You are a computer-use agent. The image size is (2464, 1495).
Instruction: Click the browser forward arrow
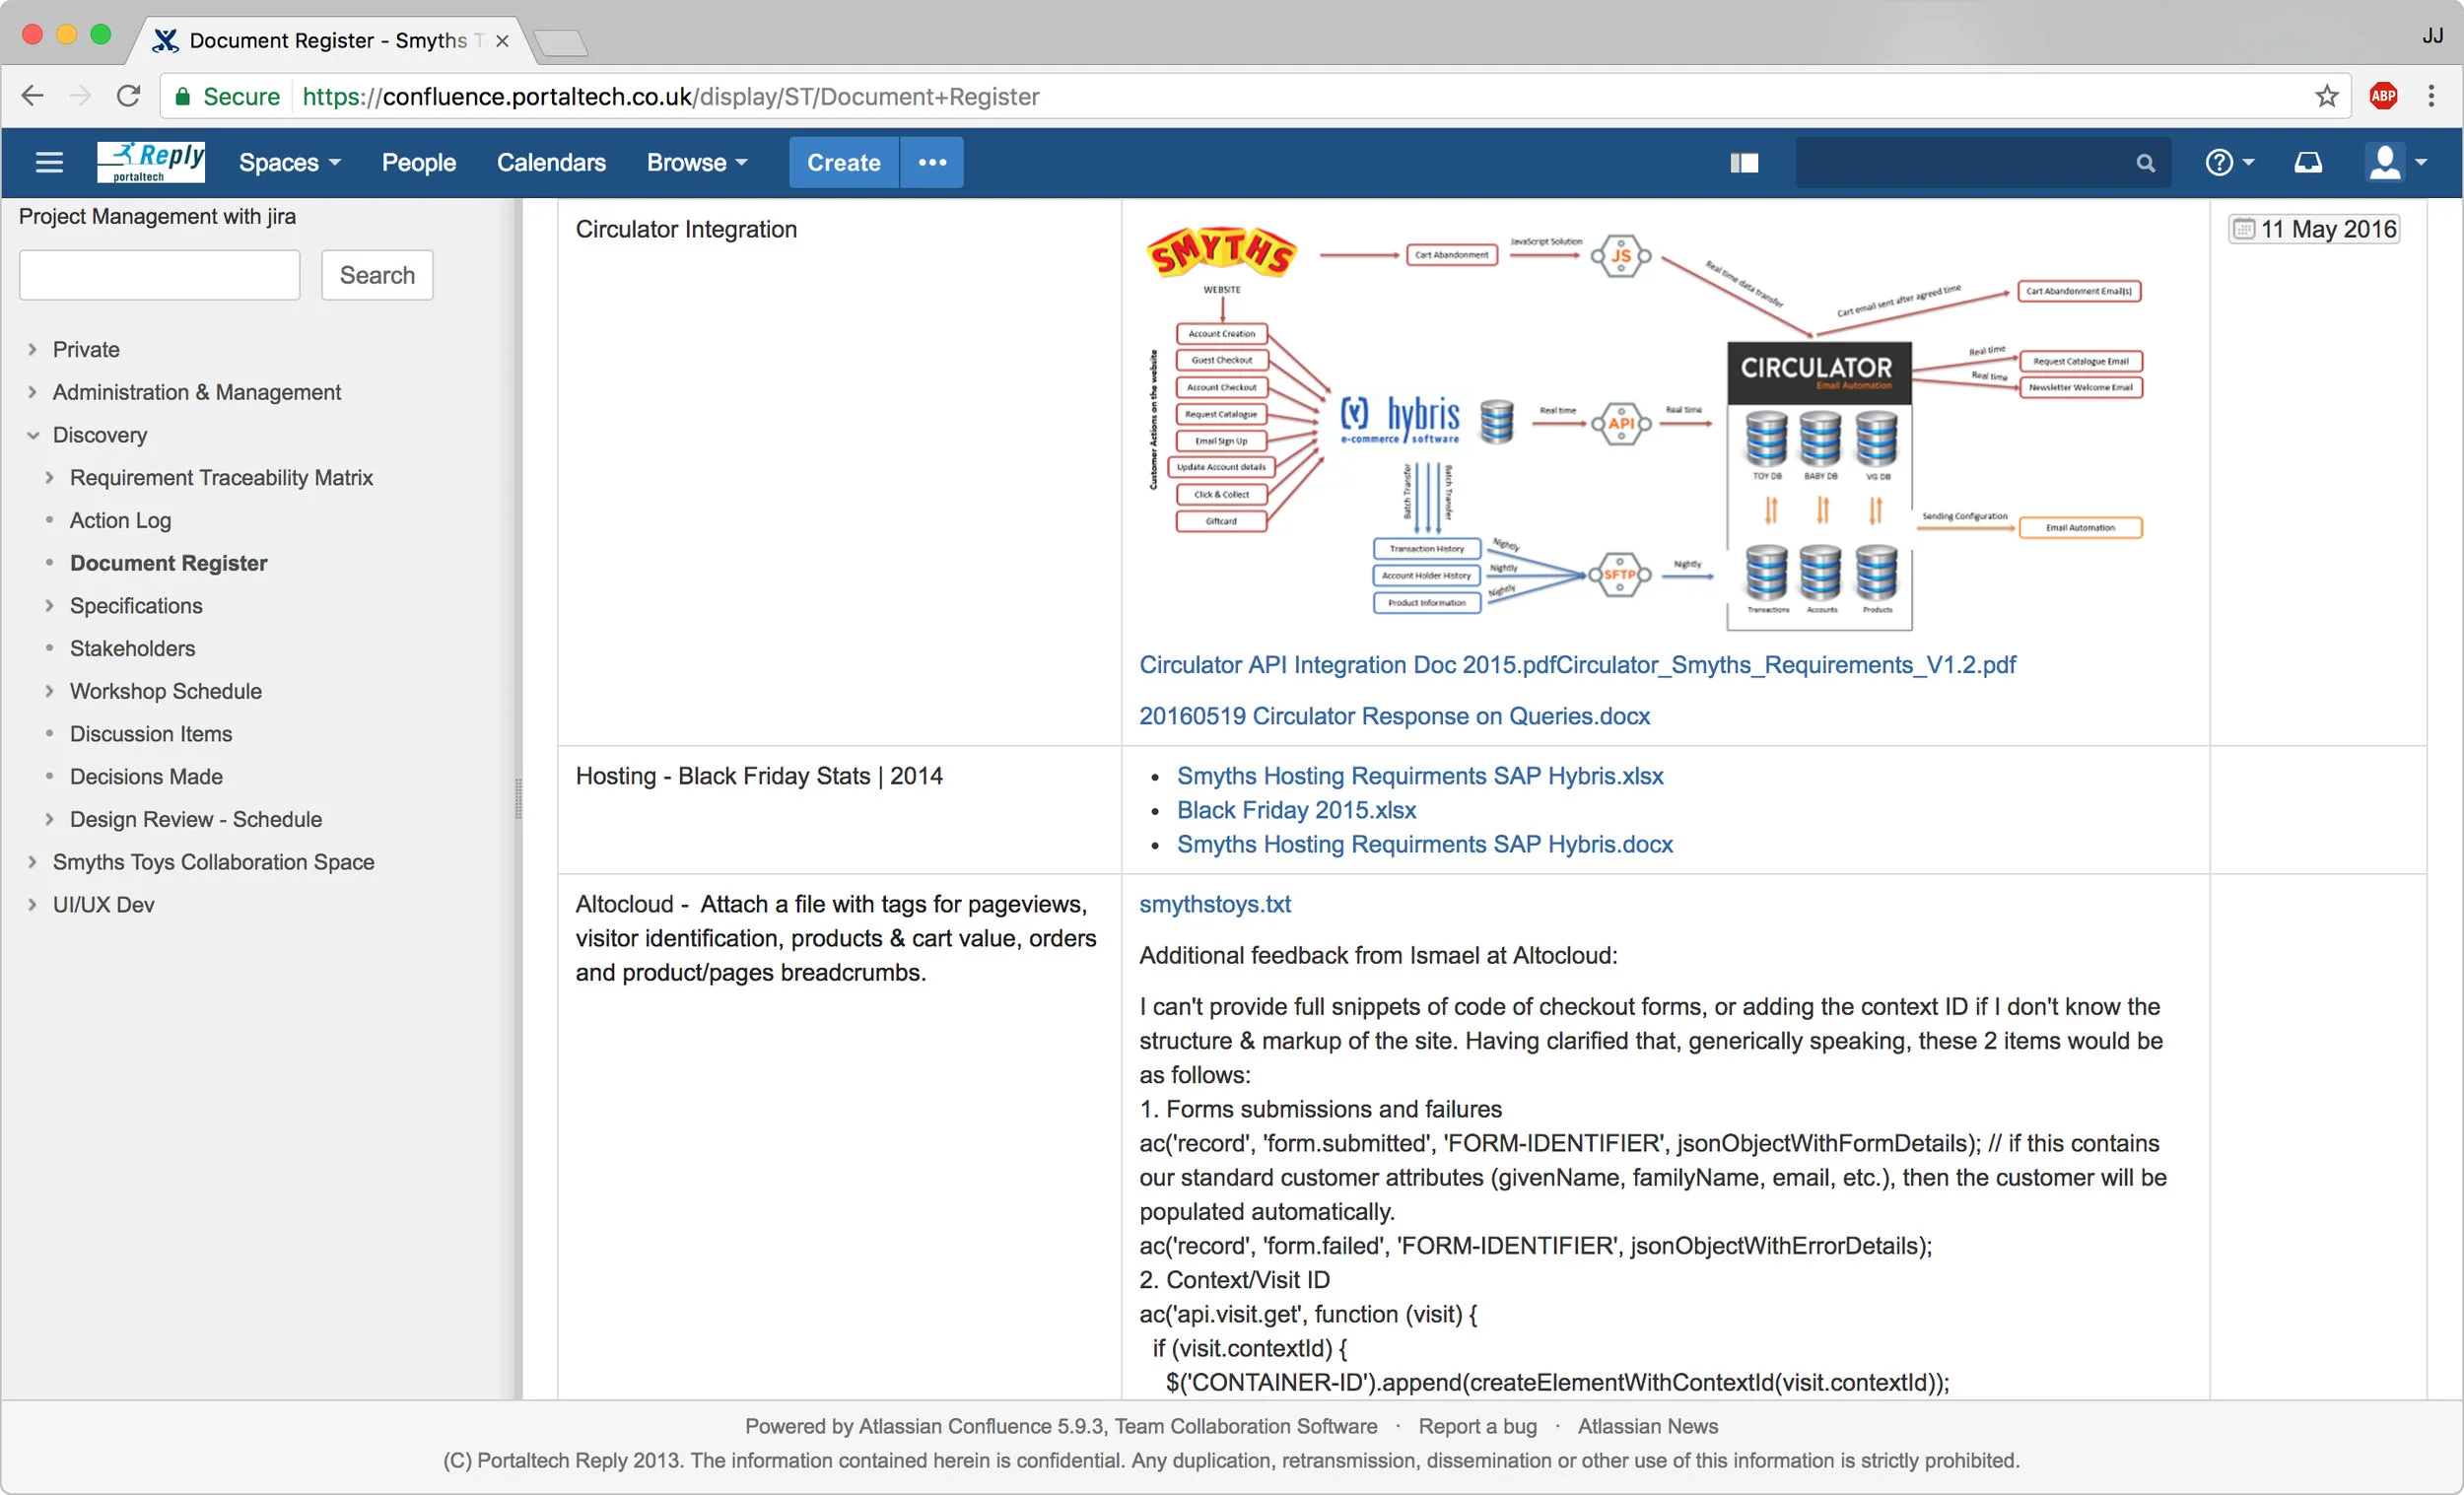[x=81, y=96]
